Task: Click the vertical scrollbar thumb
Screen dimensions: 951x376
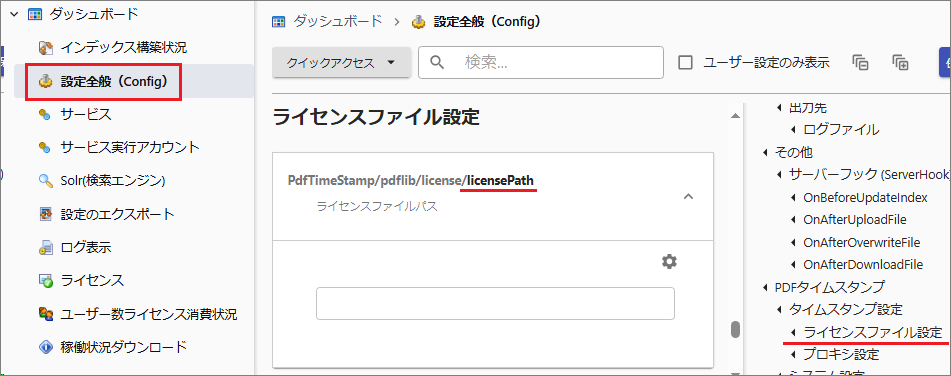Action: coord(735,329)
